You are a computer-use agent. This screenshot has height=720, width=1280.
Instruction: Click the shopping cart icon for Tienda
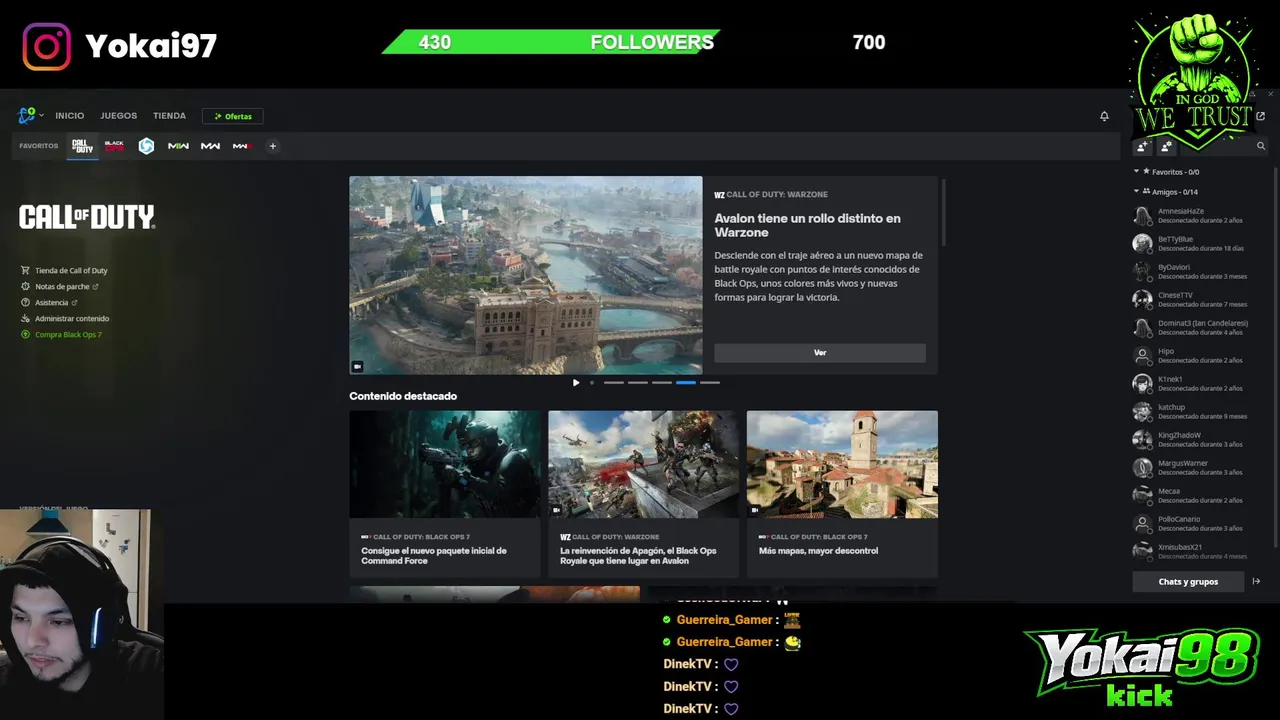pos(26,270)
